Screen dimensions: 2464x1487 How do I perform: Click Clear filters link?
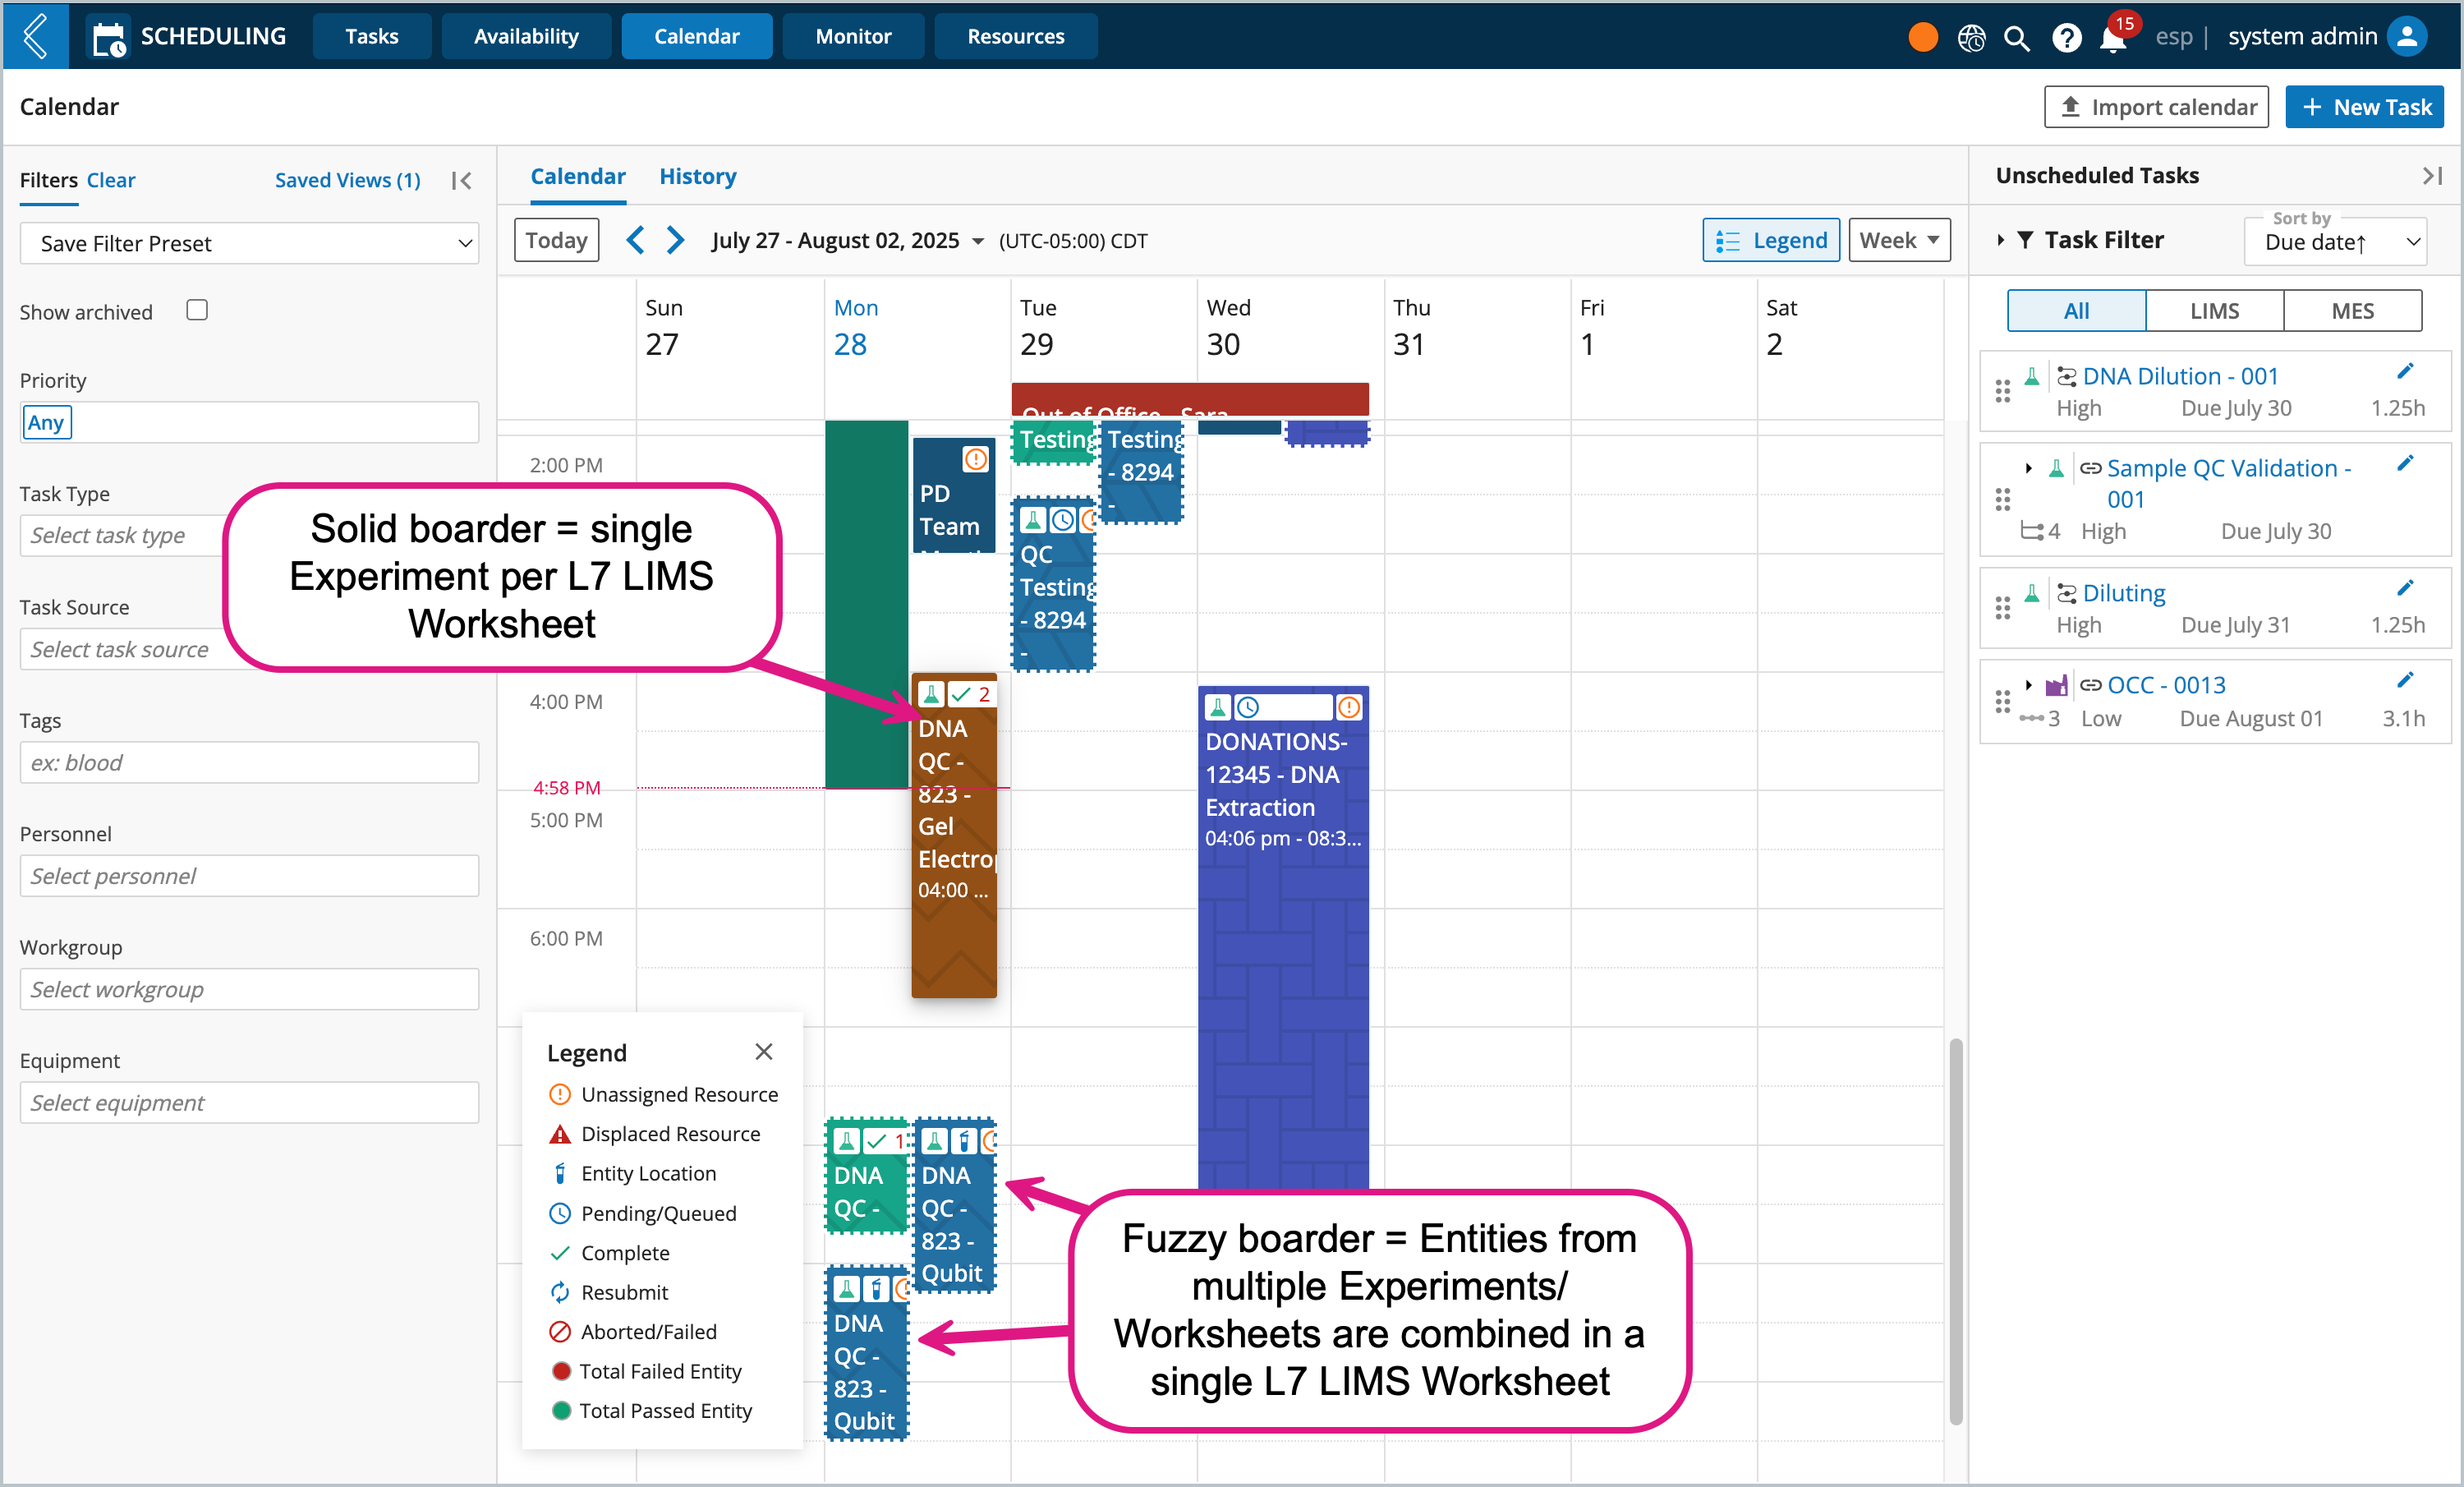point(111,181)
